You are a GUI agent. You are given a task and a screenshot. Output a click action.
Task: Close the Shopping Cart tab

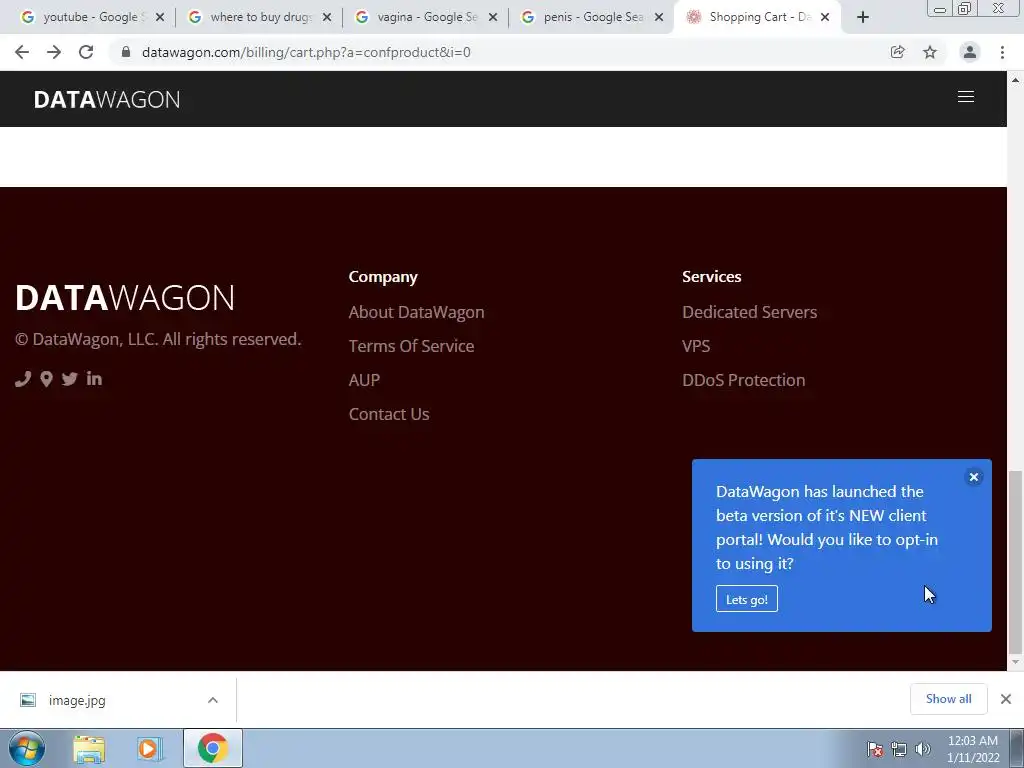825,17
